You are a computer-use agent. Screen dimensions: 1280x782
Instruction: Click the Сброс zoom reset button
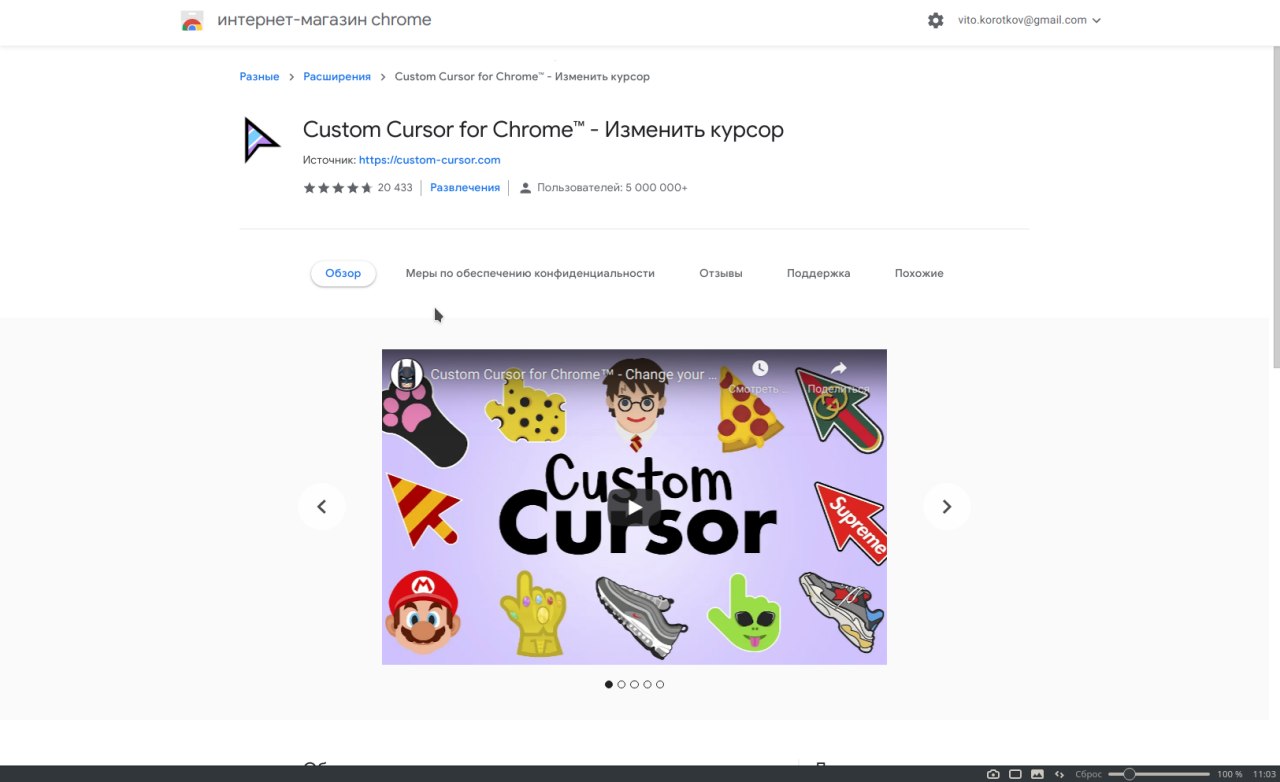tap(1088, 774)
